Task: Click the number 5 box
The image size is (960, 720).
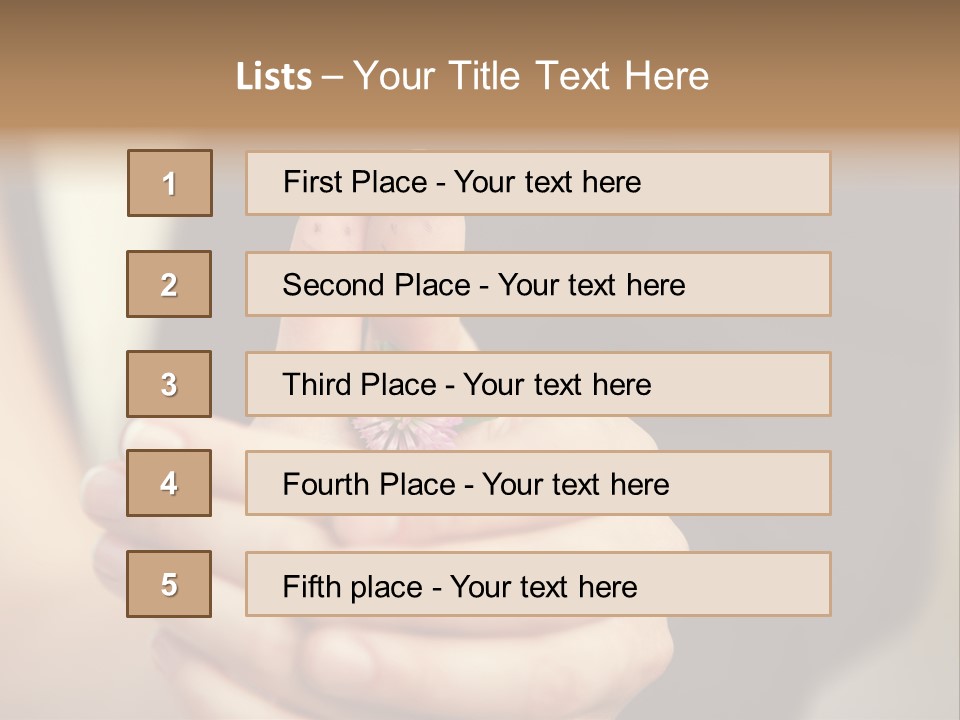Action: point(169,584)
